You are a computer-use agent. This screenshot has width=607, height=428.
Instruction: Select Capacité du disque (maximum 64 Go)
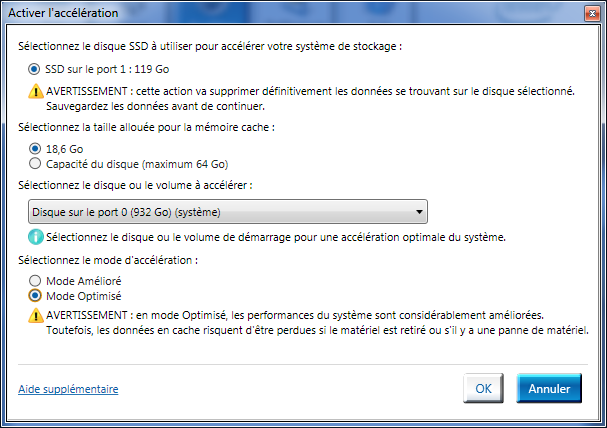click(x=37, y=163)
